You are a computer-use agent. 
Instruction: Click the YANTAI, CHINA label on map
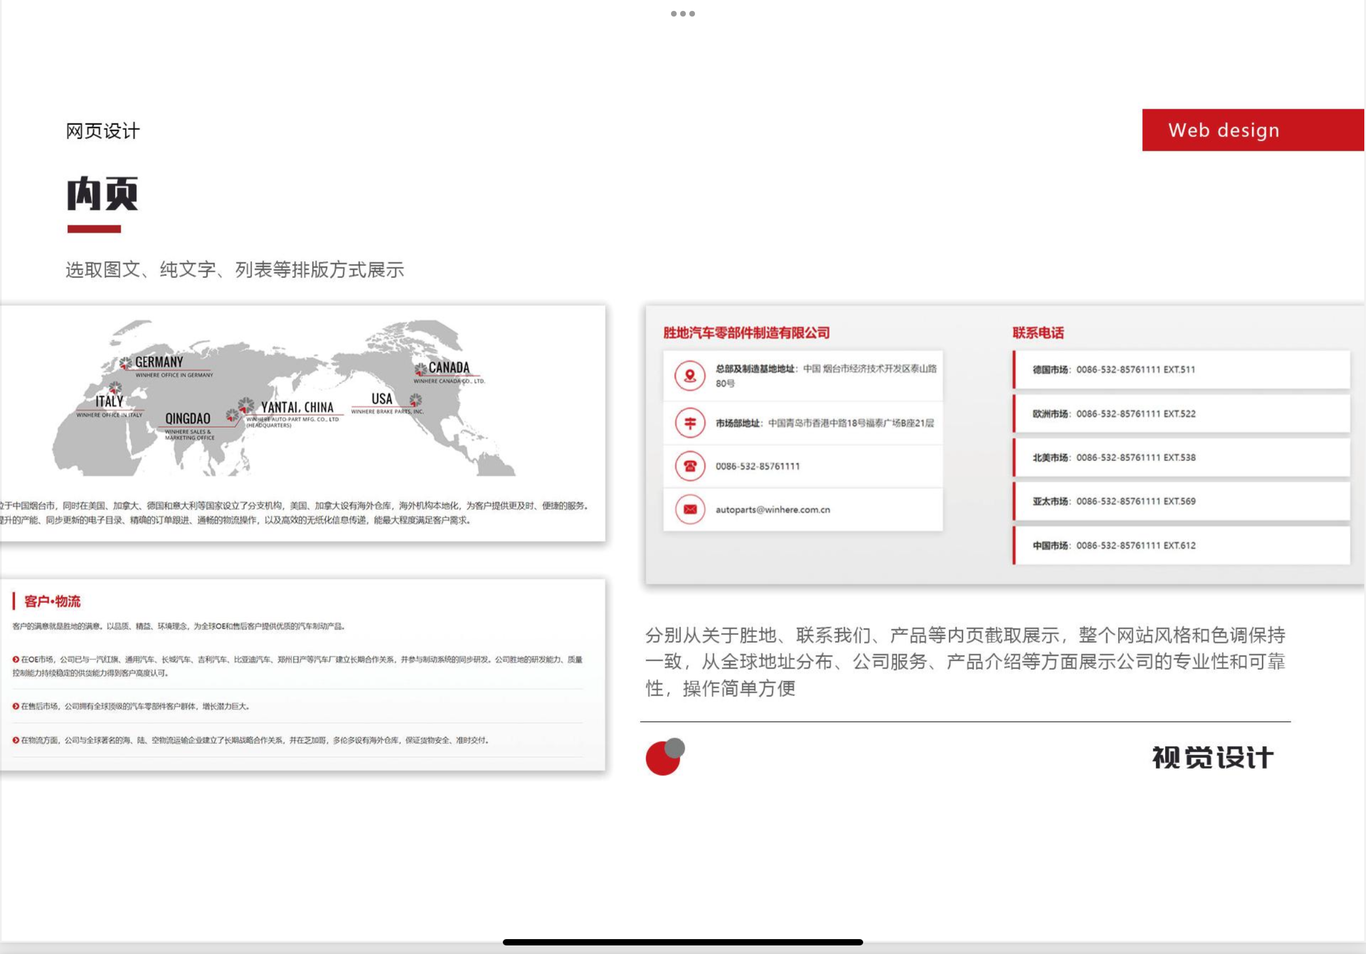(x=297, y=407)
